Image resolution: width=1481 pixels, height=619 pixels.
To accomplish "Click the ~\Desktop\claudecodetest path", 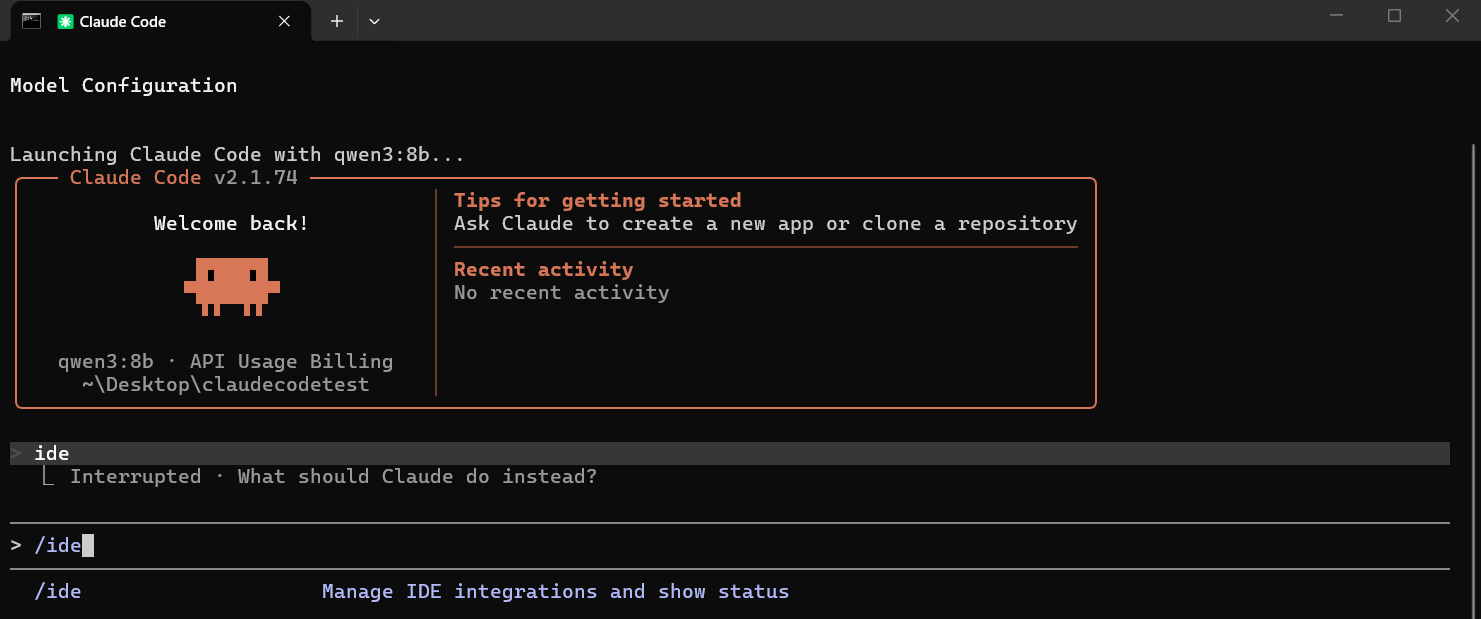I will 225,384.
